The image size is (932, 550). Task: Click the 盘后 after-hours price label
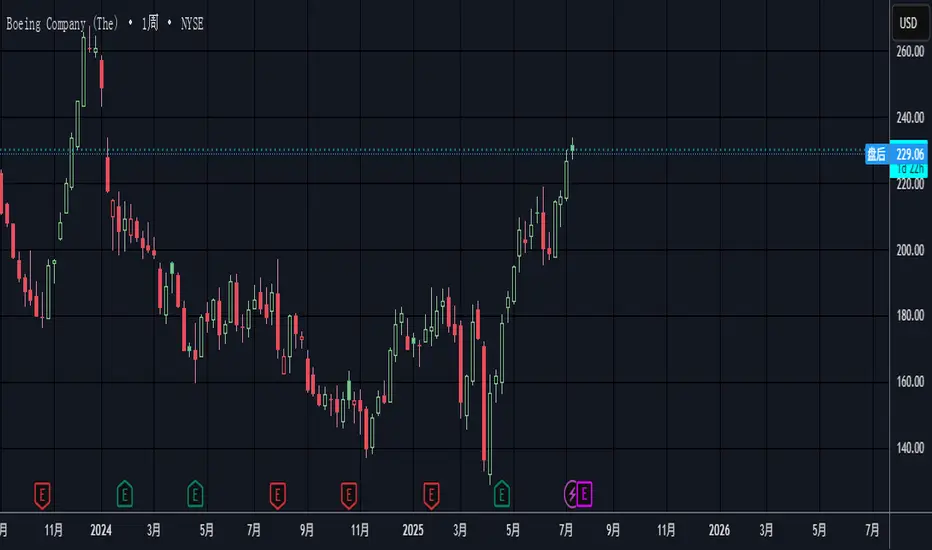876,154
